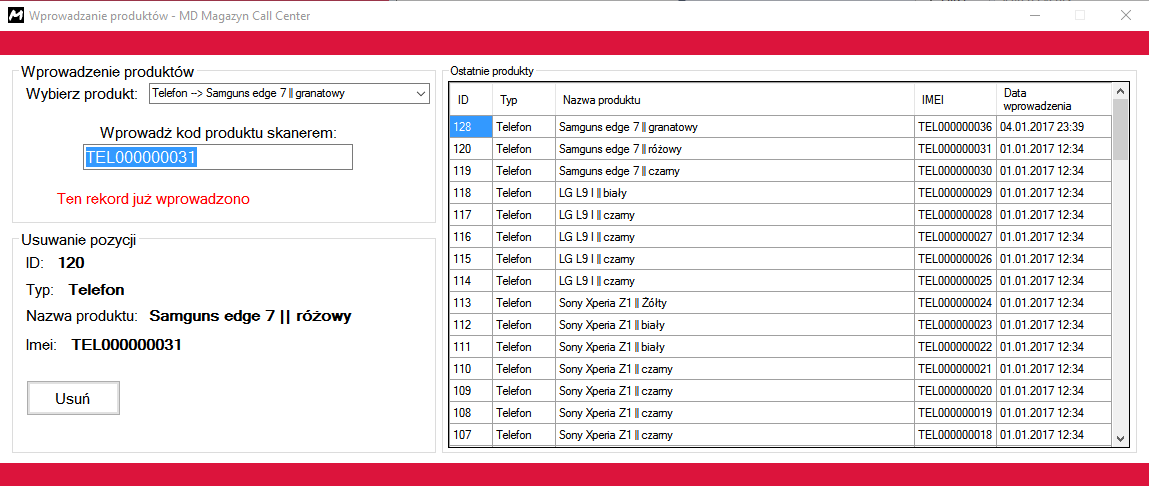Click the Usuń button

point(73,398)
